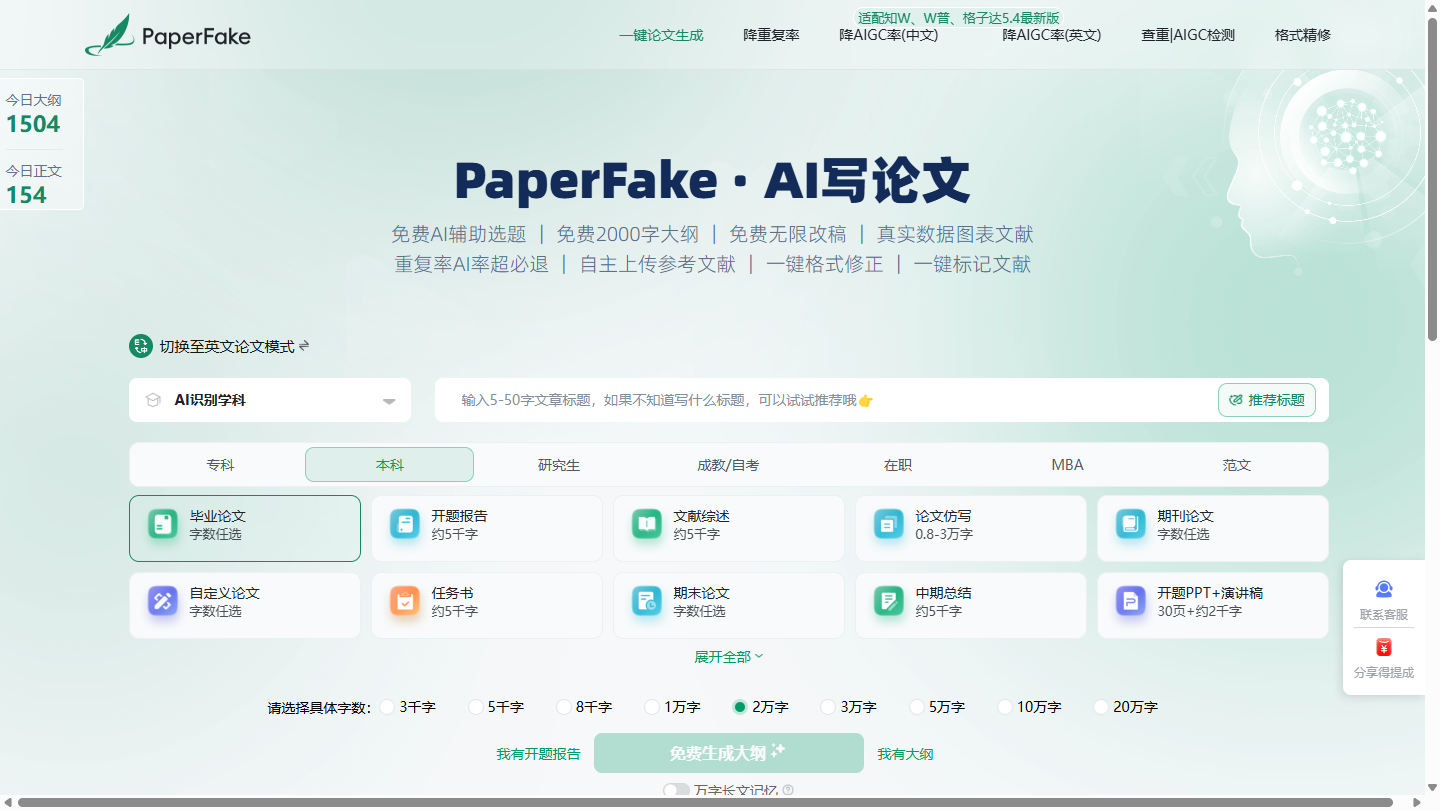Click the 分享得提成 red envelope icon
The image size is (1440, 810).
point(1384,647)
